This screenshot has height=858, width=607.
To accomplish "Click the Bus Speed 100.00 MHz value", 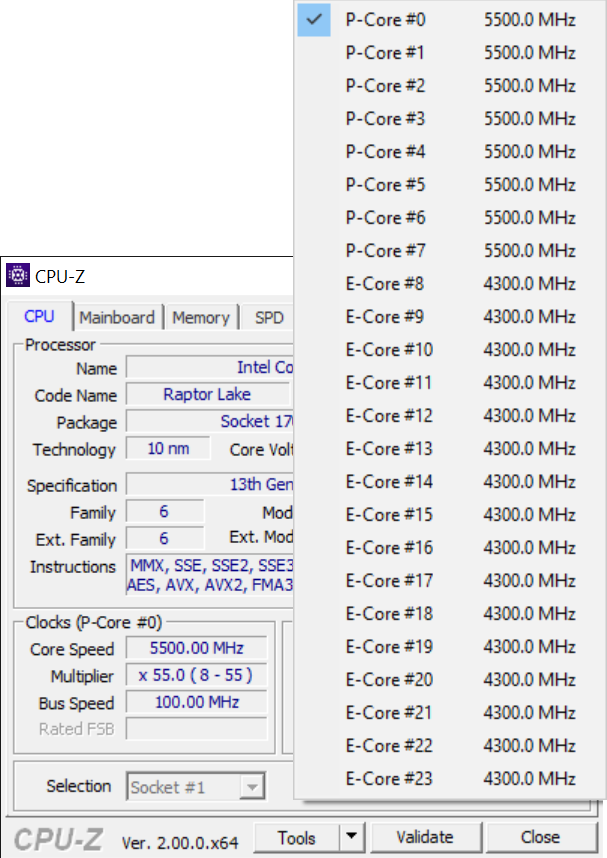I will (x=196, y=702).
